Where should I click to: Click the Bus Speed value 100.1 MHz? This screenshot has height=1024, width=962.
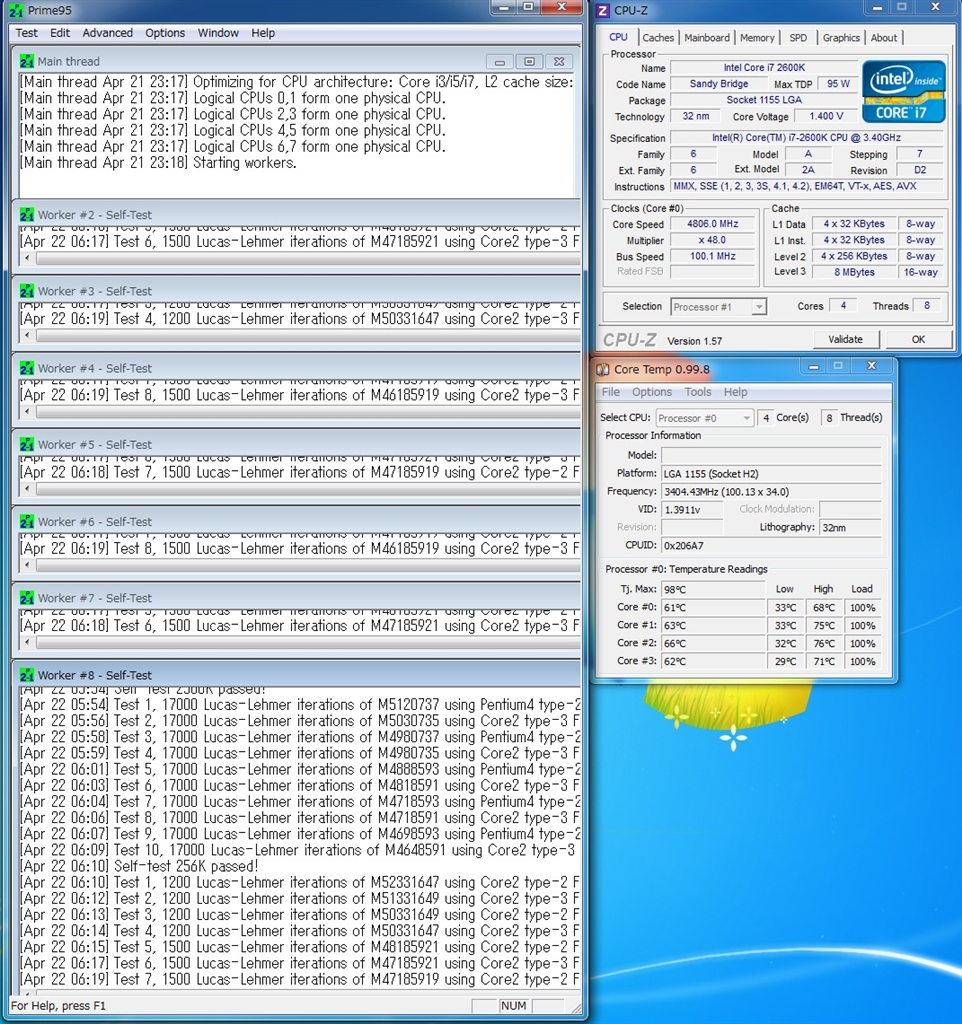(x=713, y=257)
